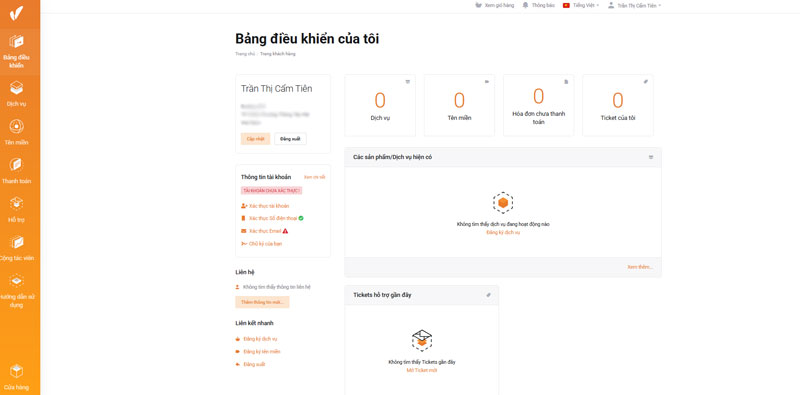Open Cộng tác viên in the sidebar
This screenshot has height=395, width=800.
click(17, 249)
